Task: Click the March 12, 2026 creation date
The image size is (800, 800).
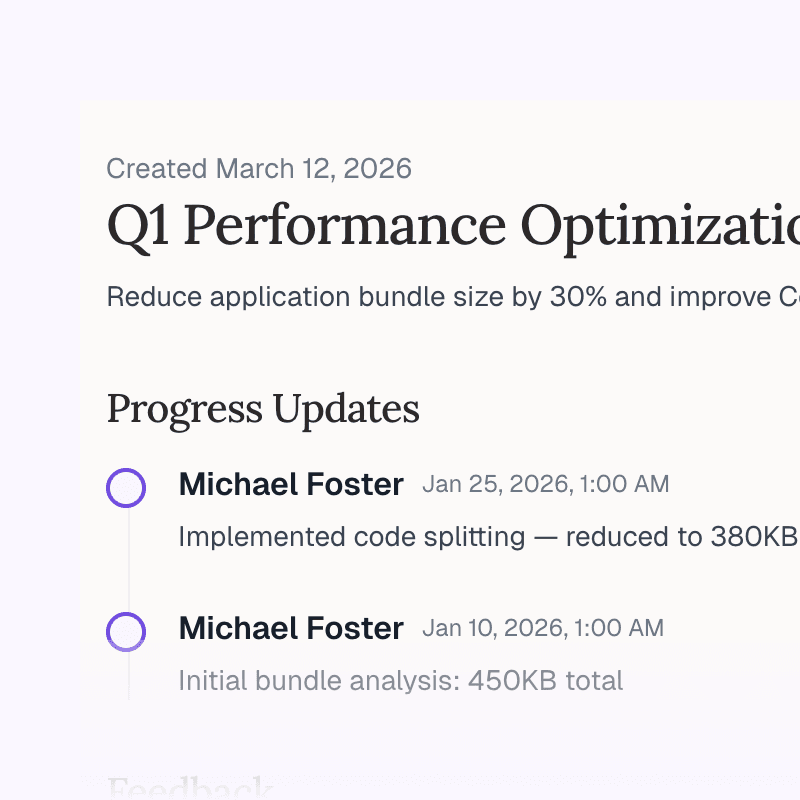Action: click(x=314, y=169)
